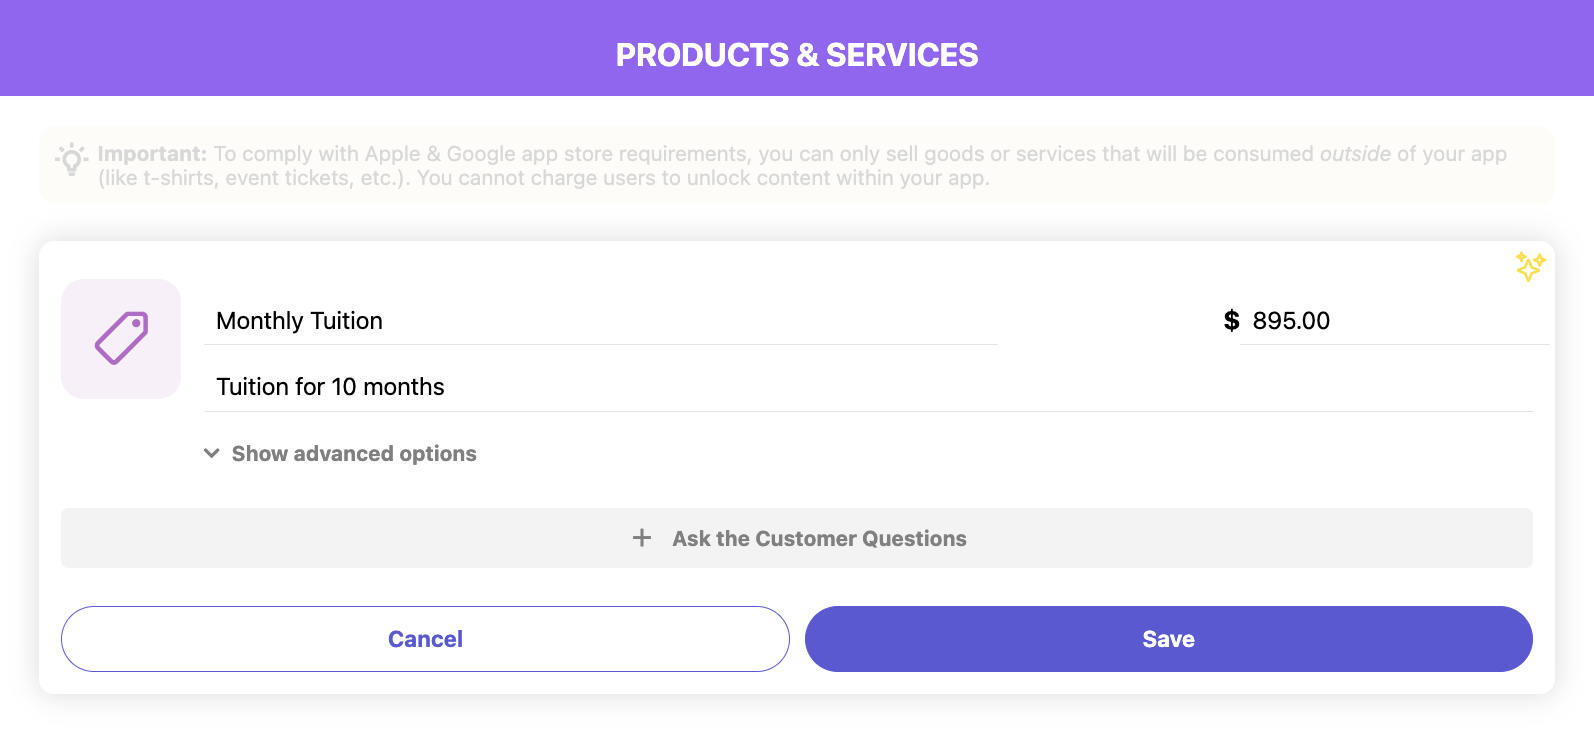Image resolution: width=1594 pixels, height=754 pixels.
Task: Click the PRODUCTS & SERVICES header title
Action: click(x=797, y=55)
